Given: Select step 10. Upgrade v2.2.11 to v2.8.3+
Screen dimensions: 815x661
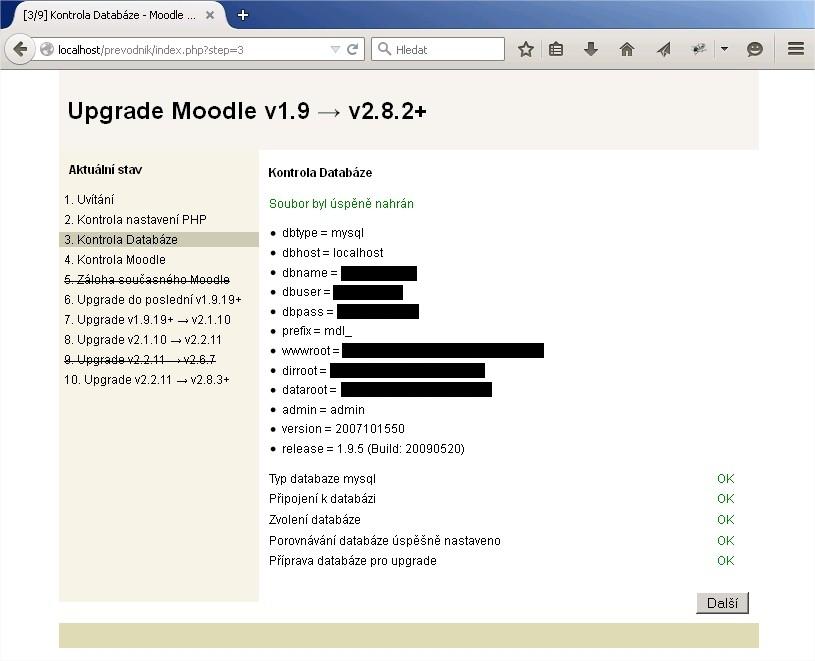Looking at the screenshot, I should (147, 380).
